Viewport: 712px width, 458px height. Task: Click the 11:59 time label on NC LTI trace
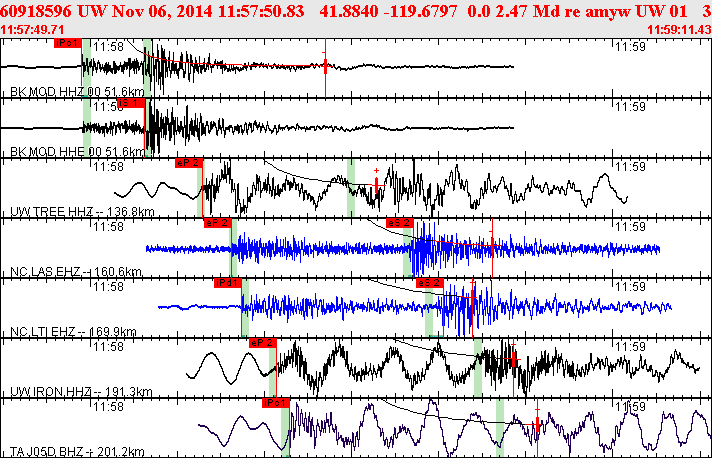630,286
